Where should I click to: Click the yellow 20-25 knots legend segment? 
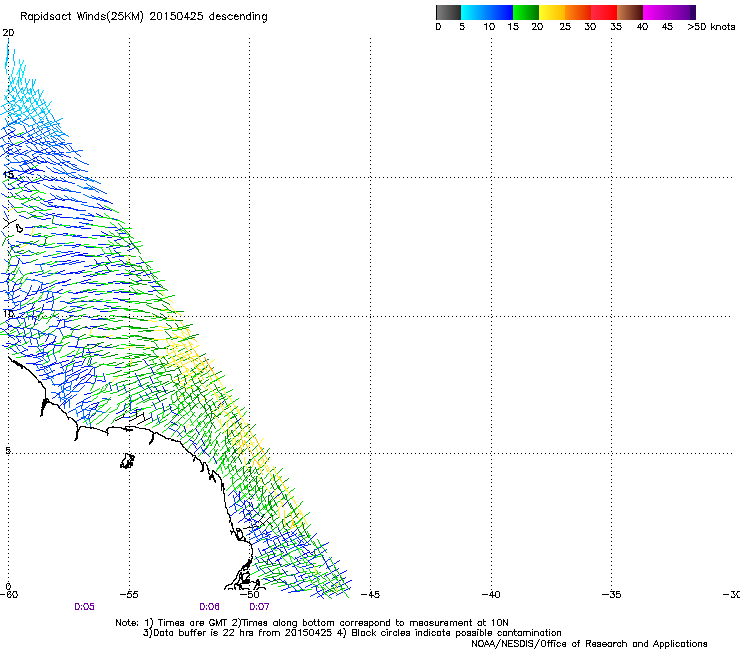tap(552, 12)
